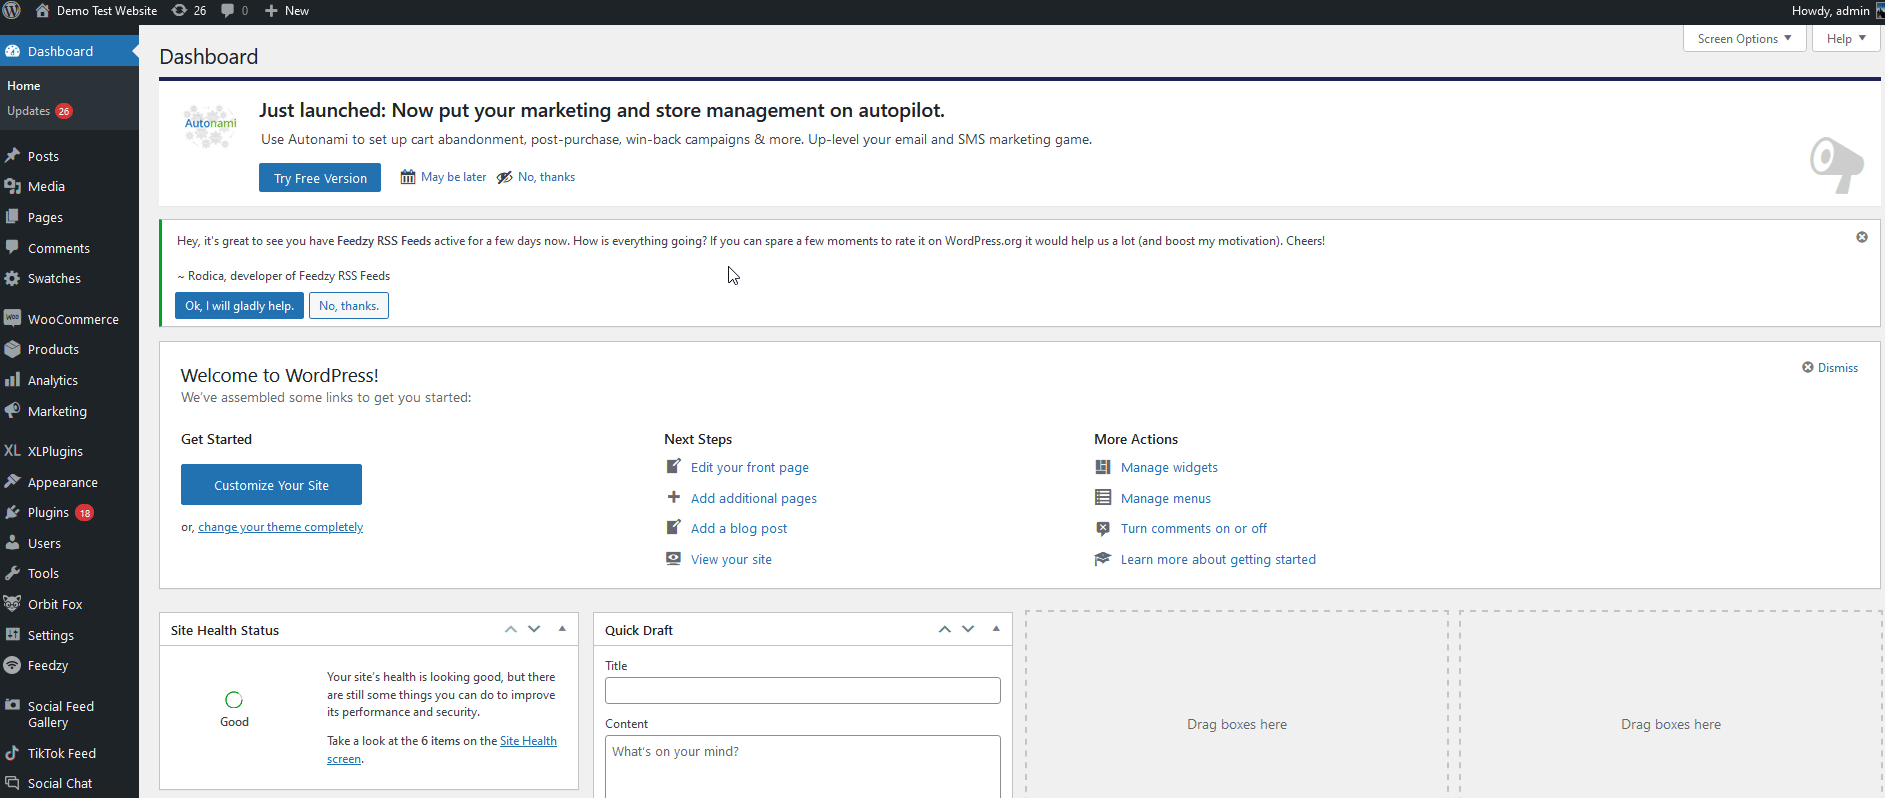
Task: Expand the Screen Options dropdown
Action: coord(1744,39)
